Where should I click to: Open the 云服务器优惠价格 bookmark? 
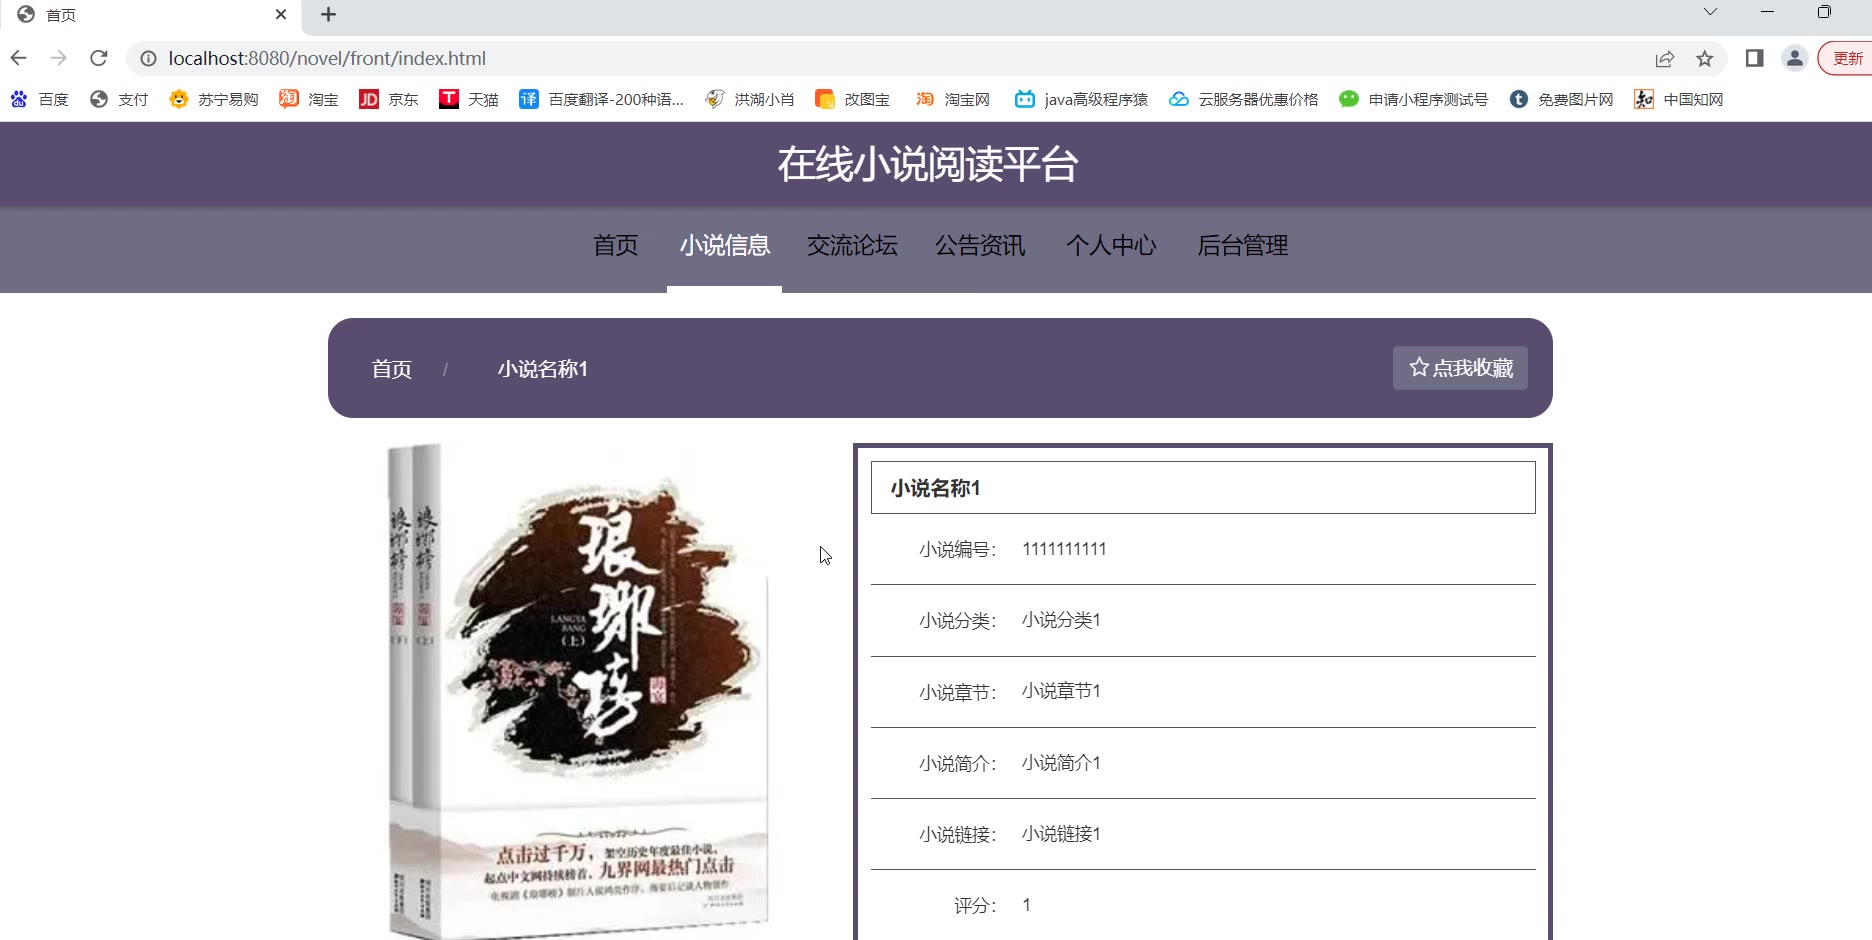[x=1244, y=99]
